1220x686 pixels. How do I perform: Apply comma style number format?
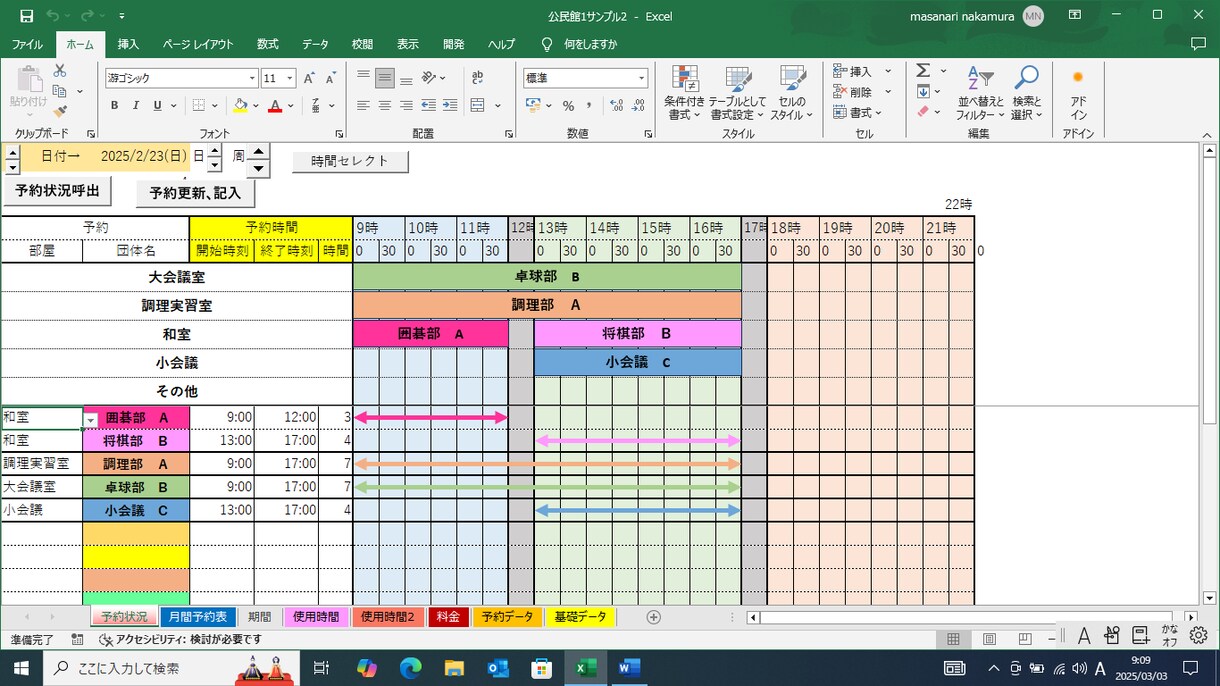point(589,105)
